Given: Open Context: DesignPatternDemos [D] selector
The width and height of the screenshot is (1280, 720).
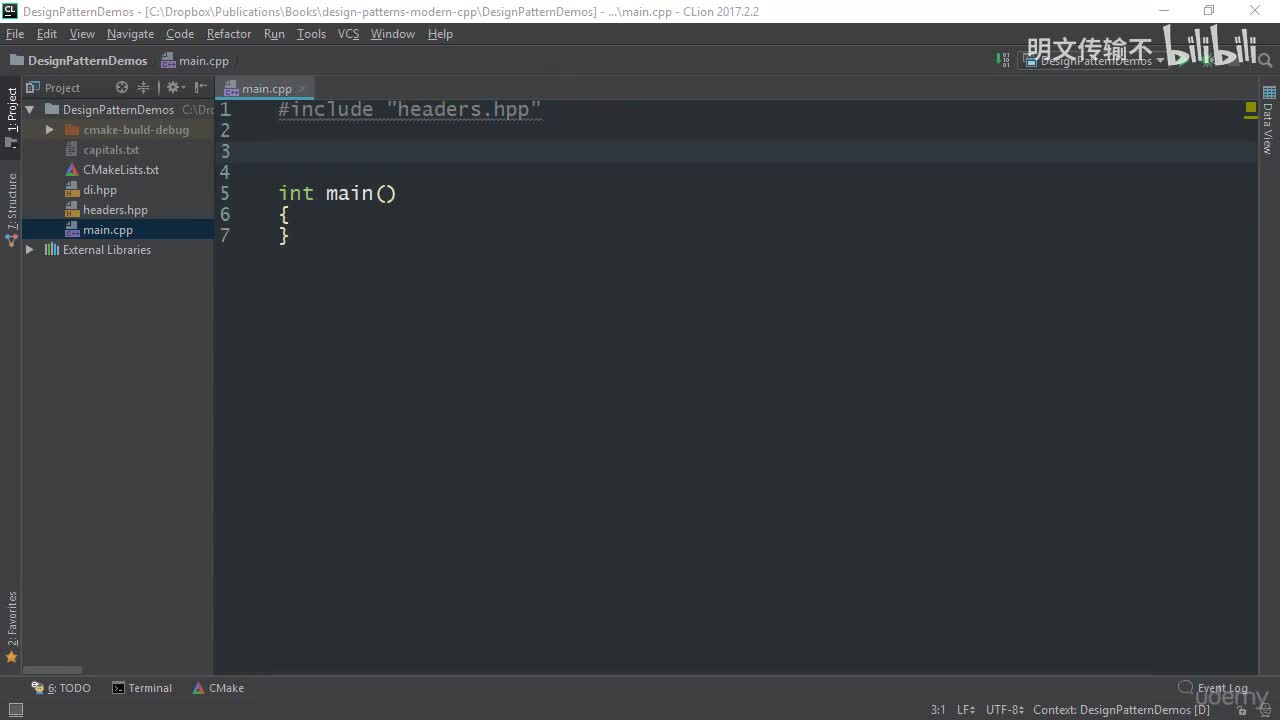Looking at the screenshot, I should (x=1121, y=710).
